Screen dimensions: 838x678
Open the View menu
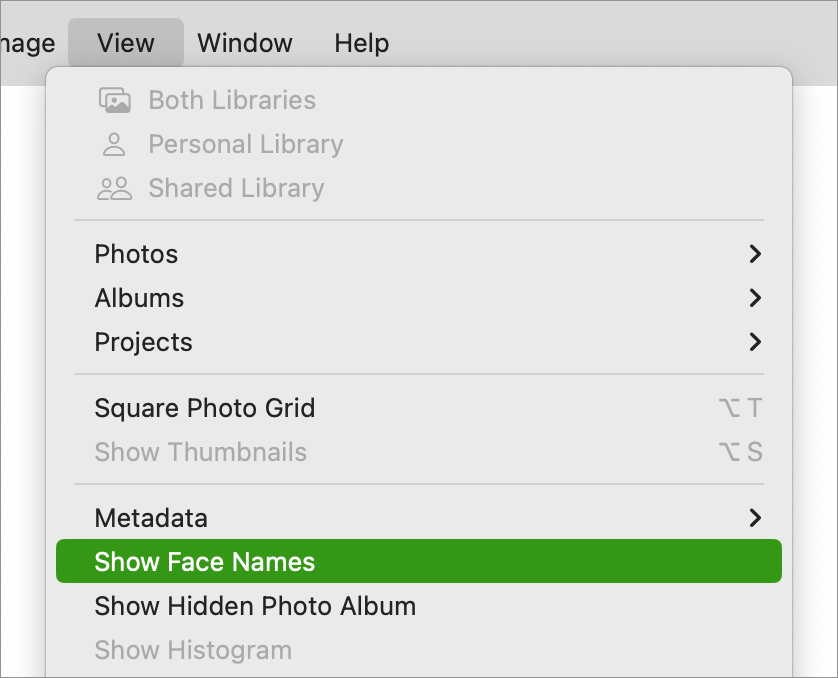click(126, 43)
